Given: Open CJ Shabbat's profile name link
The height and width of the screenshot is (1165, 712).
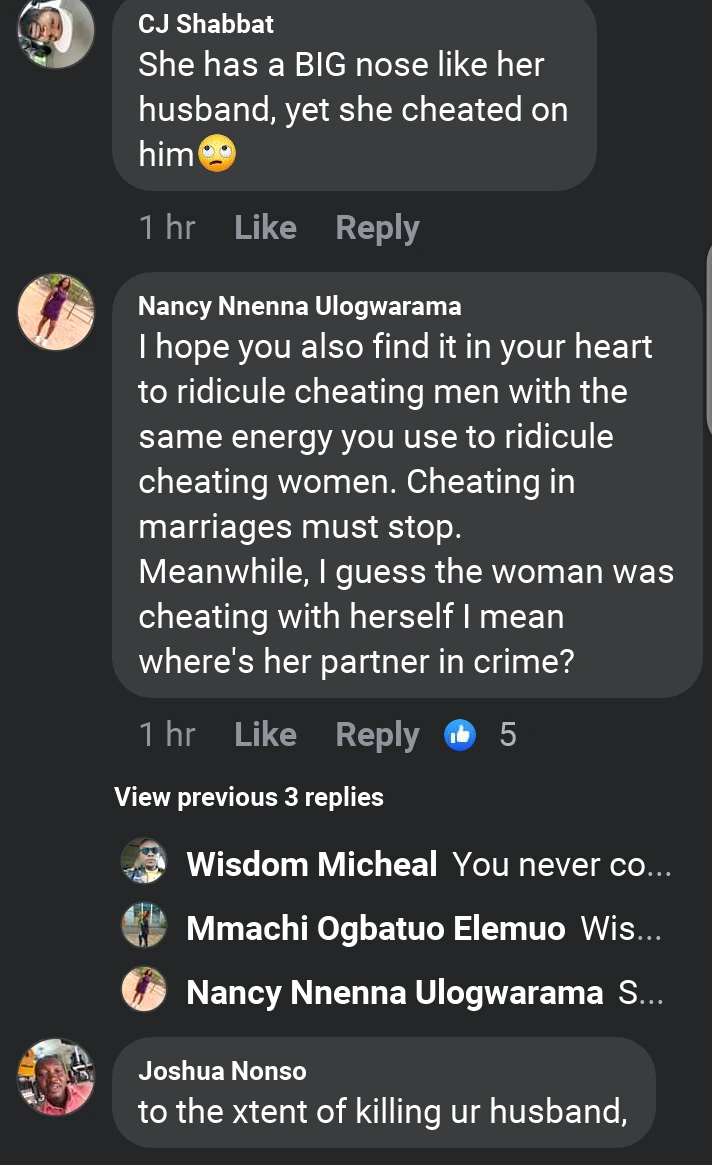Looking at the screenshot, I should (x=206, y=24).
